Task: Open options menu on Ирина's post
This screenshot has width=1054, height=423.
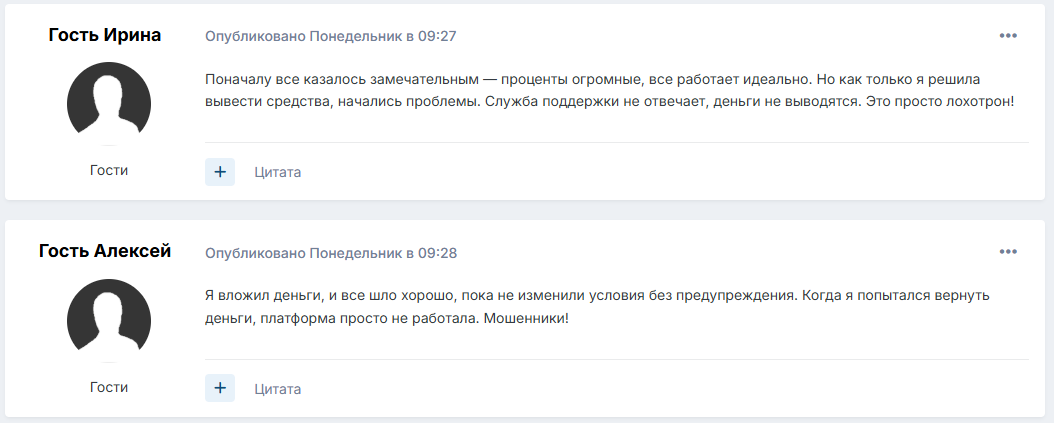Action: [1007, 36]
